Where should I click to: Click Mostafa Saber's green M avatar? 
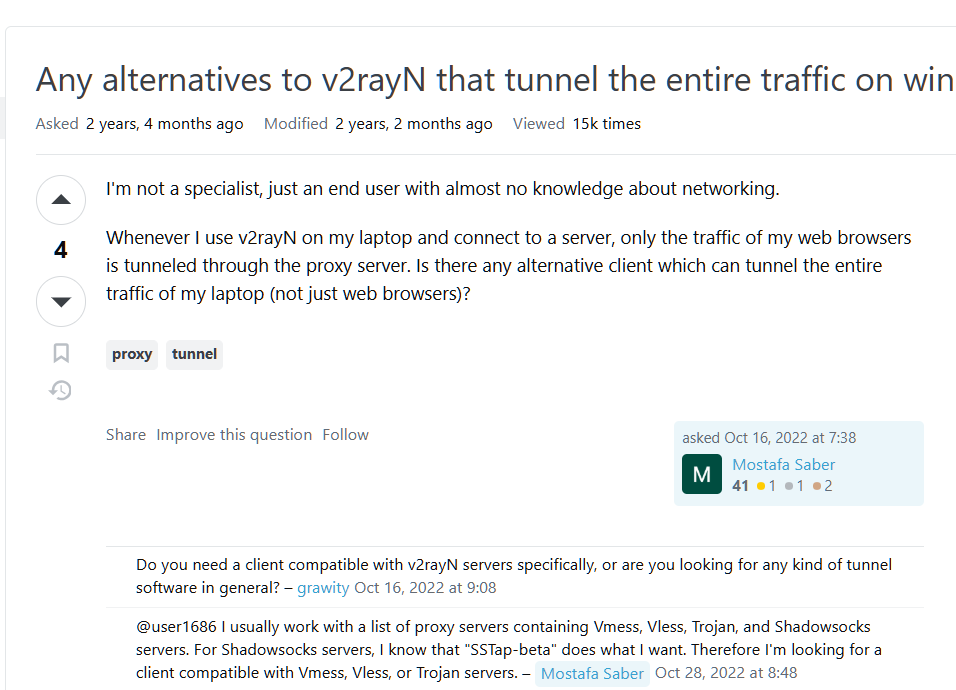[702, 474]
